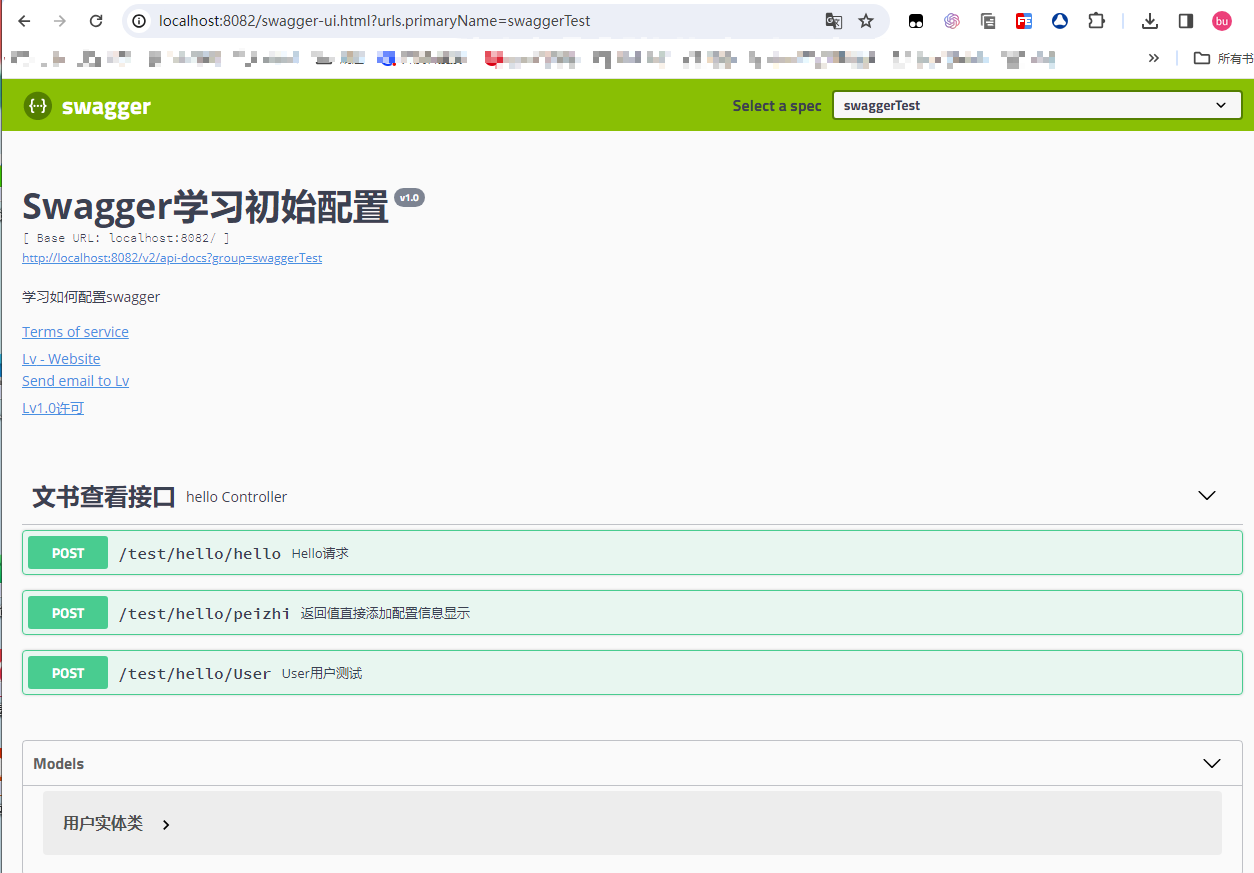Click the pink spiral extension icon
The width and height of the screenshot is (1254, 873).
[x=952, y=21]
